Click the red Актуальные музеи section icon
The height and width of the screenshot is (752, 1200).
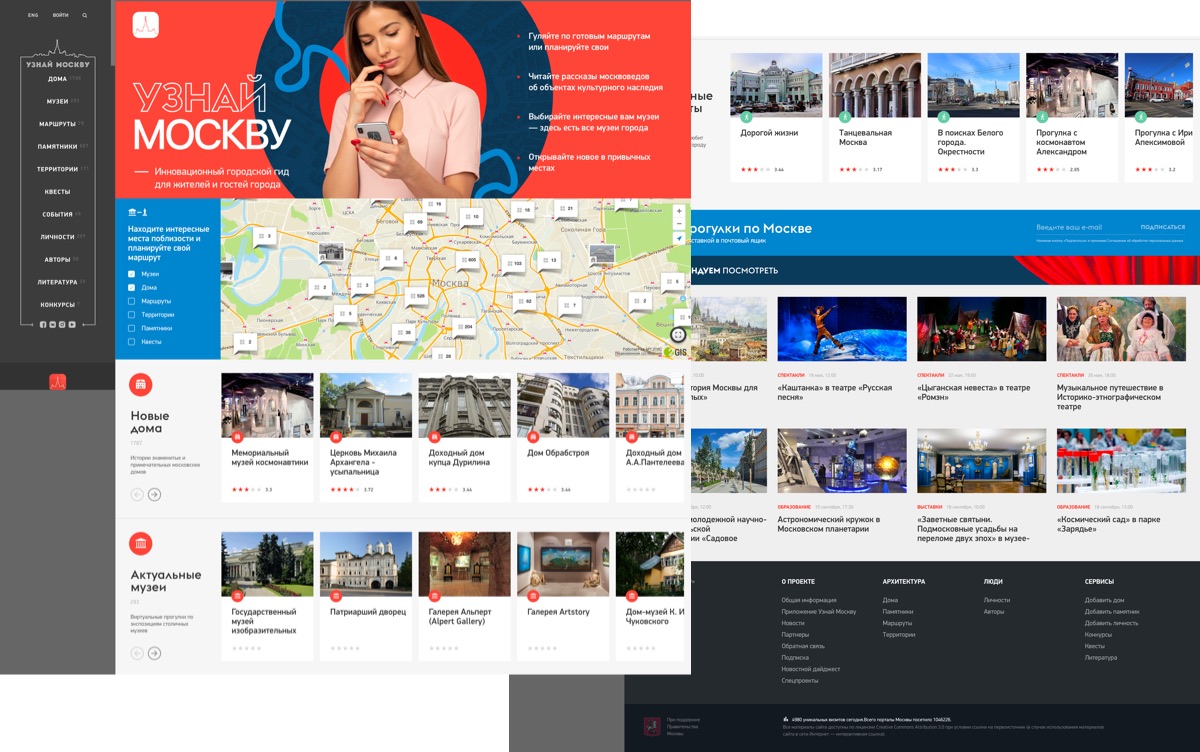click(x=141, y=543)
